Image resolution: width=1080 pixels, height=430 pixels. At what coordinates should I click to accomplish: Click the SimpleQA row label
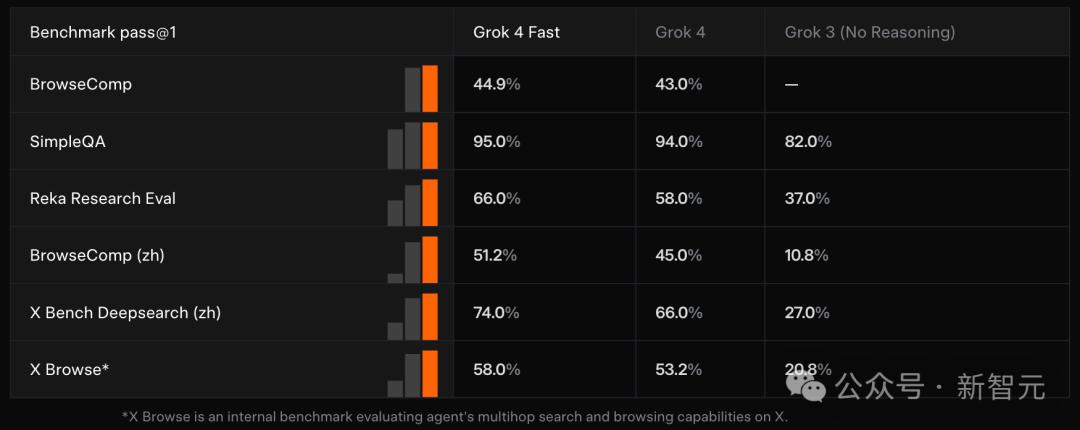point(68,141)
